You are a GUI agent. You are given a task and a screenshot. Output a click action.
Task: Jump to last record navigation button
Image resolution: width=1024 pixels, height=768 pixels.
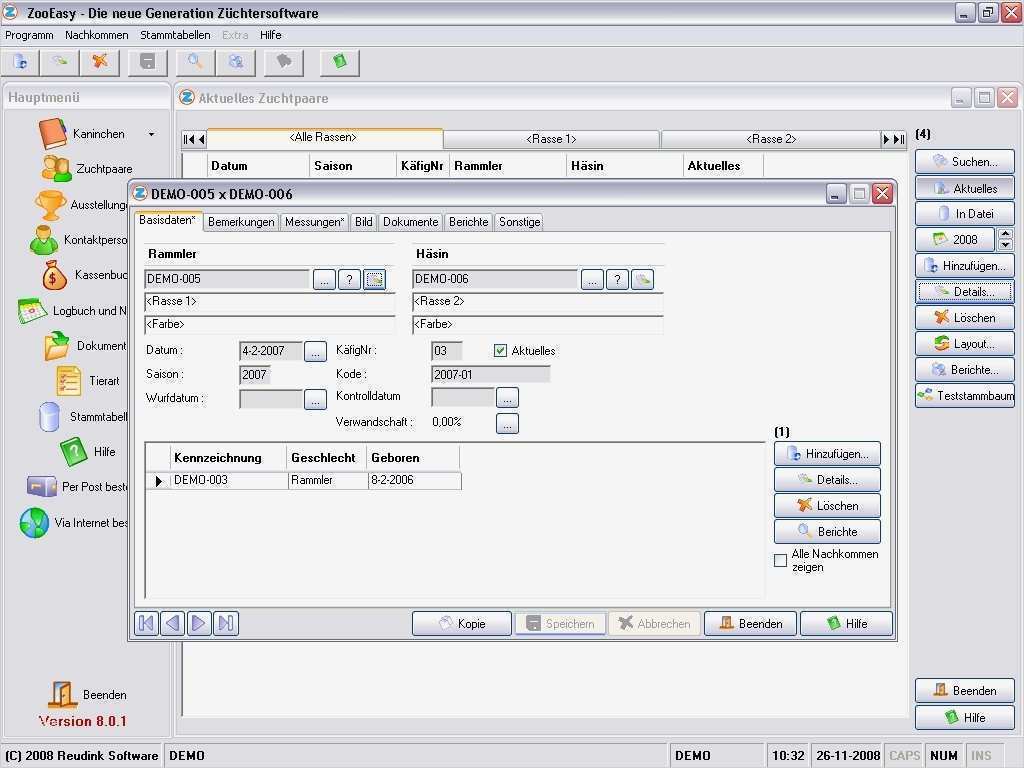click(226, 624)
